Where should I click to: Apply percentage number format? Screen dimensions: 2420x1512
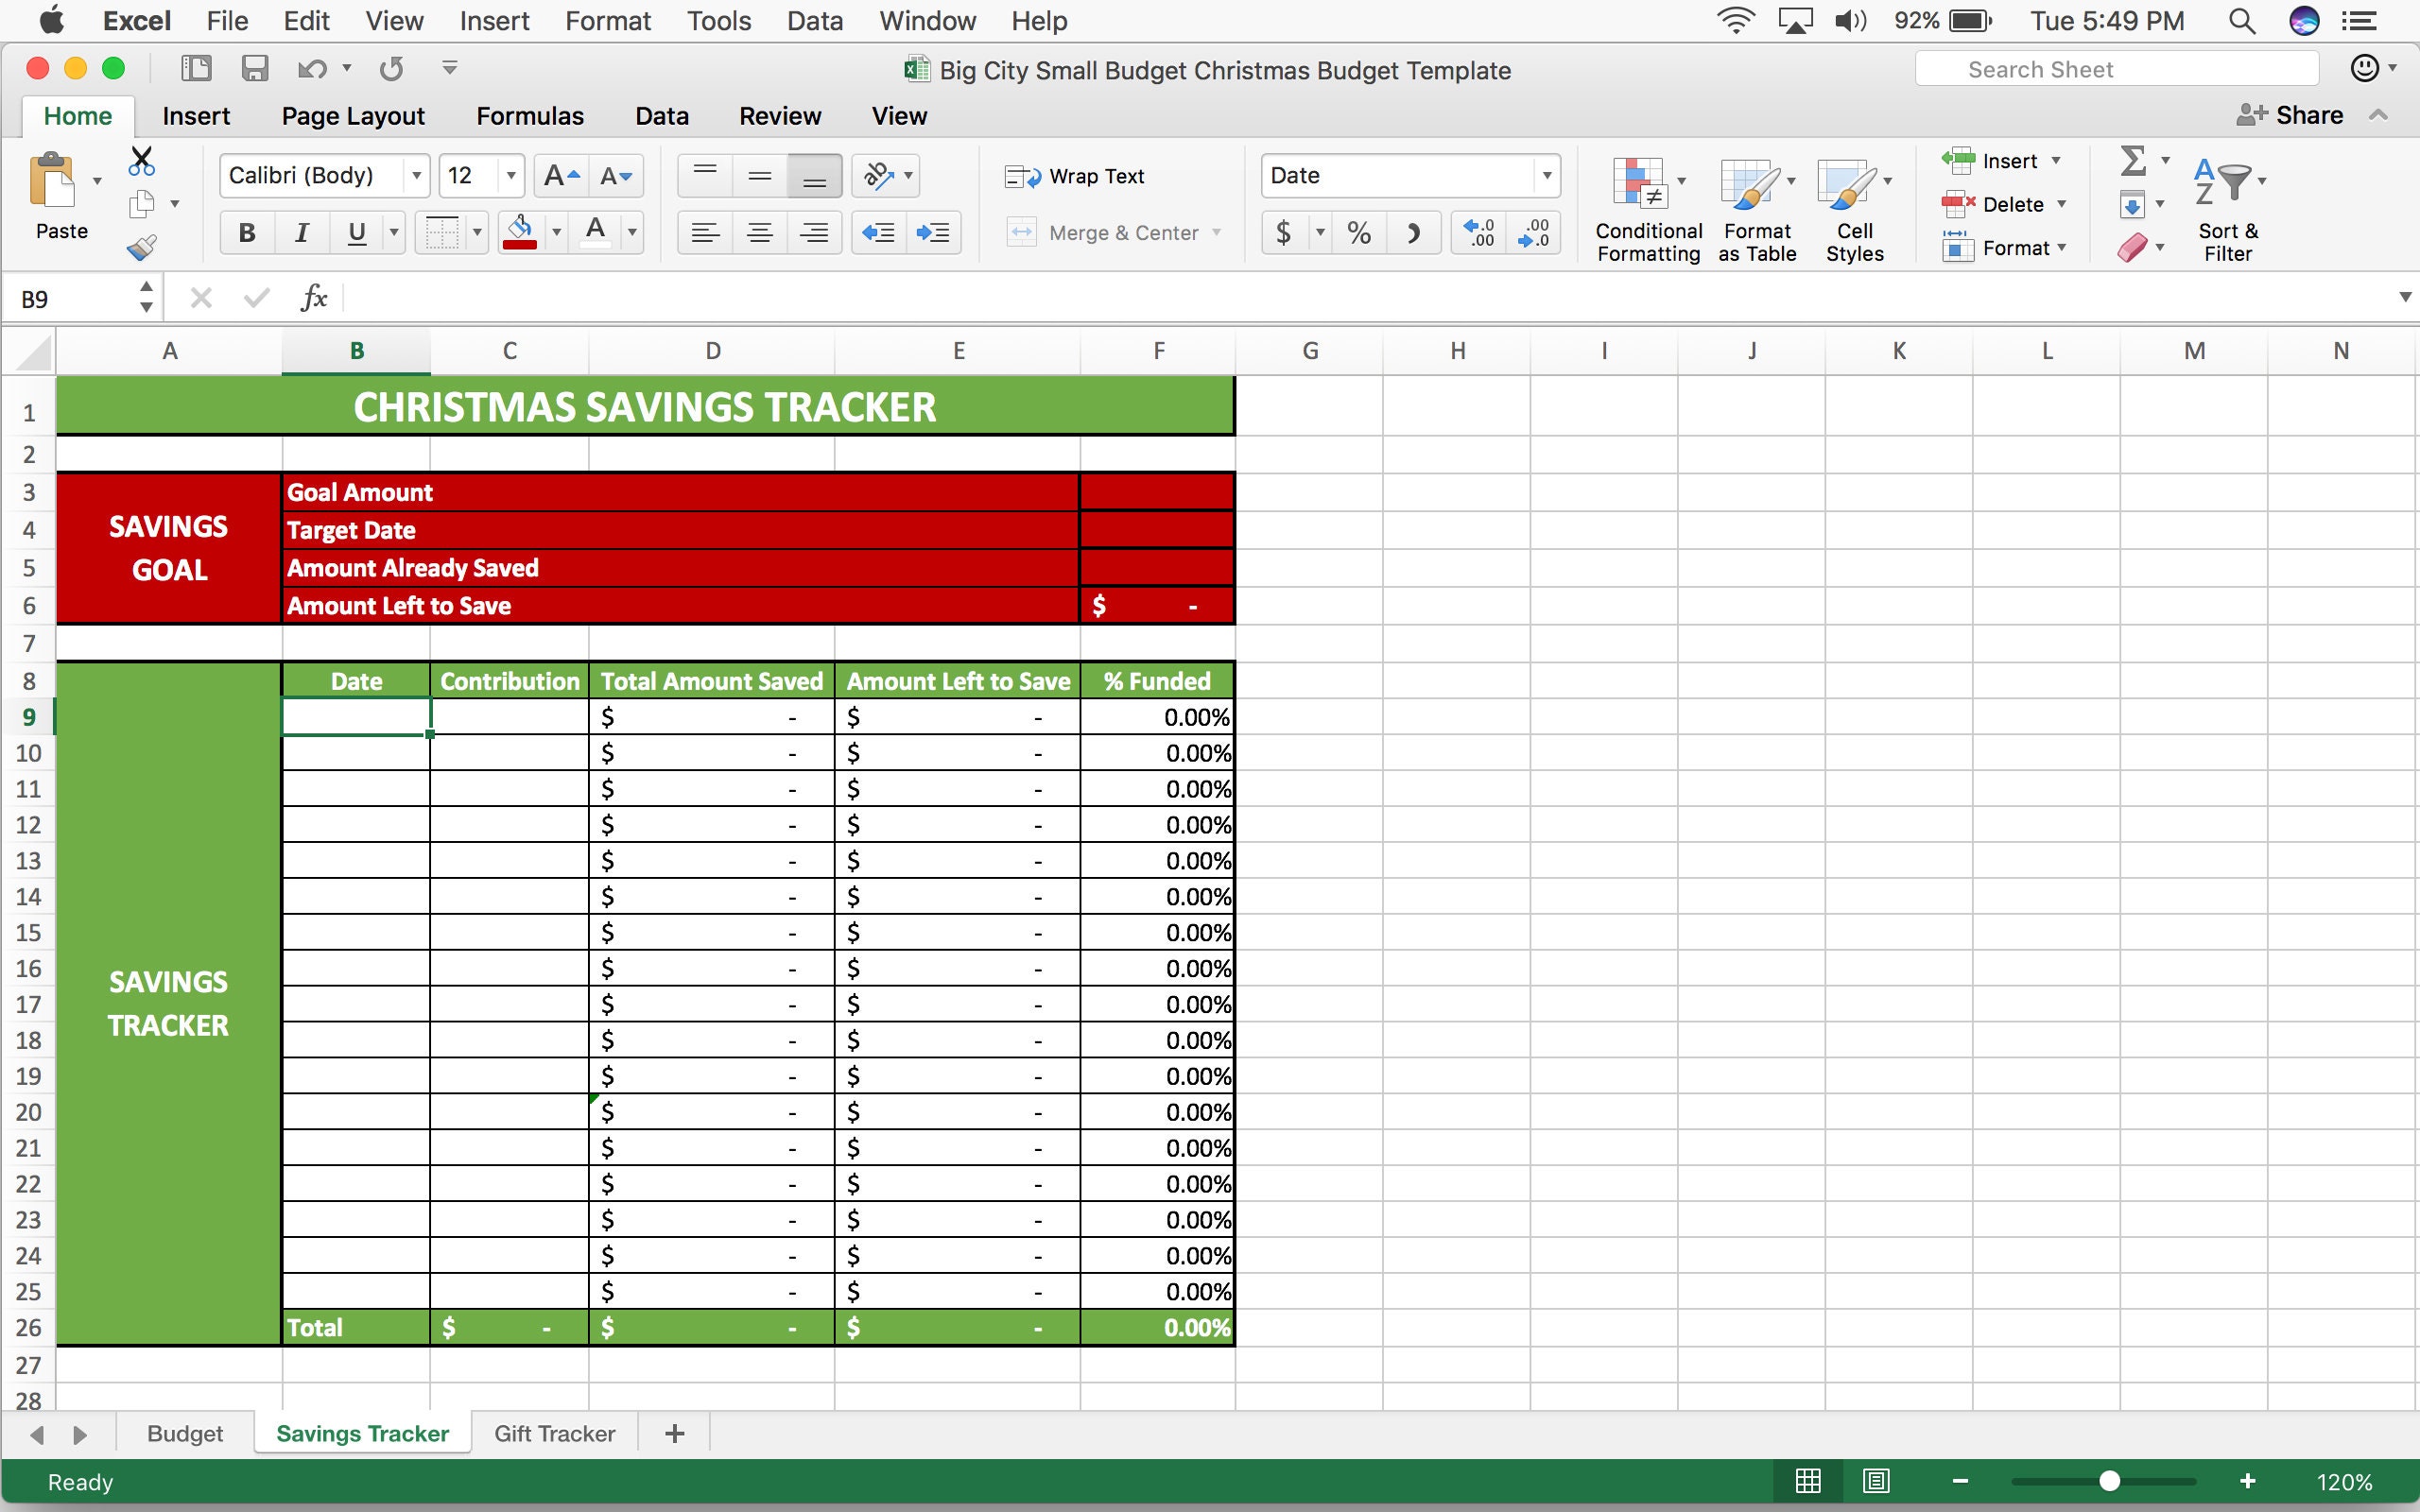click(1359, 232)
